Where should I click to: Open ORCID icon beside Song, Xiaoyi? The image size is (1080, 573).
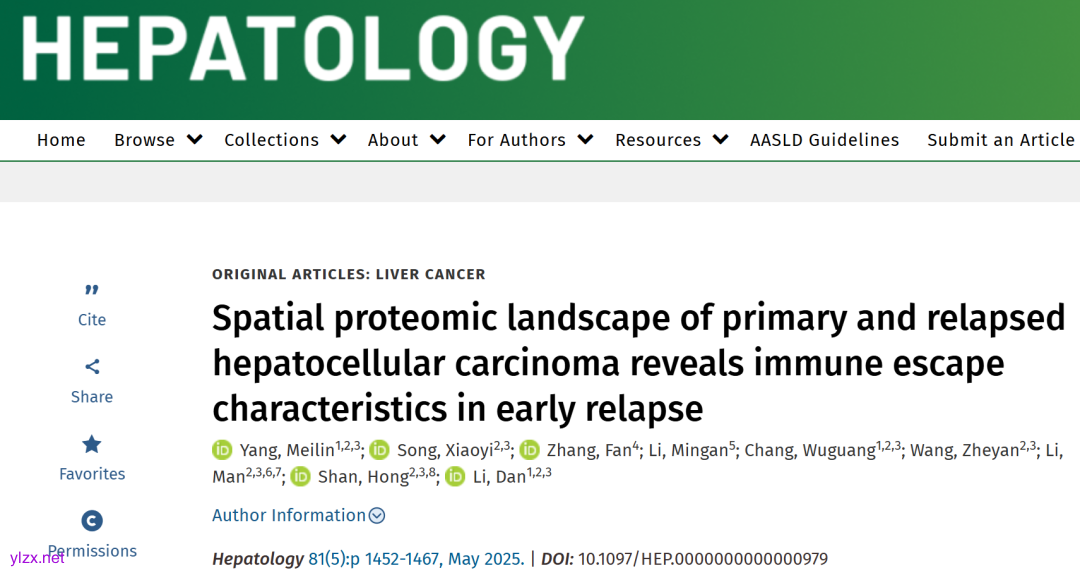coord(380,450)
